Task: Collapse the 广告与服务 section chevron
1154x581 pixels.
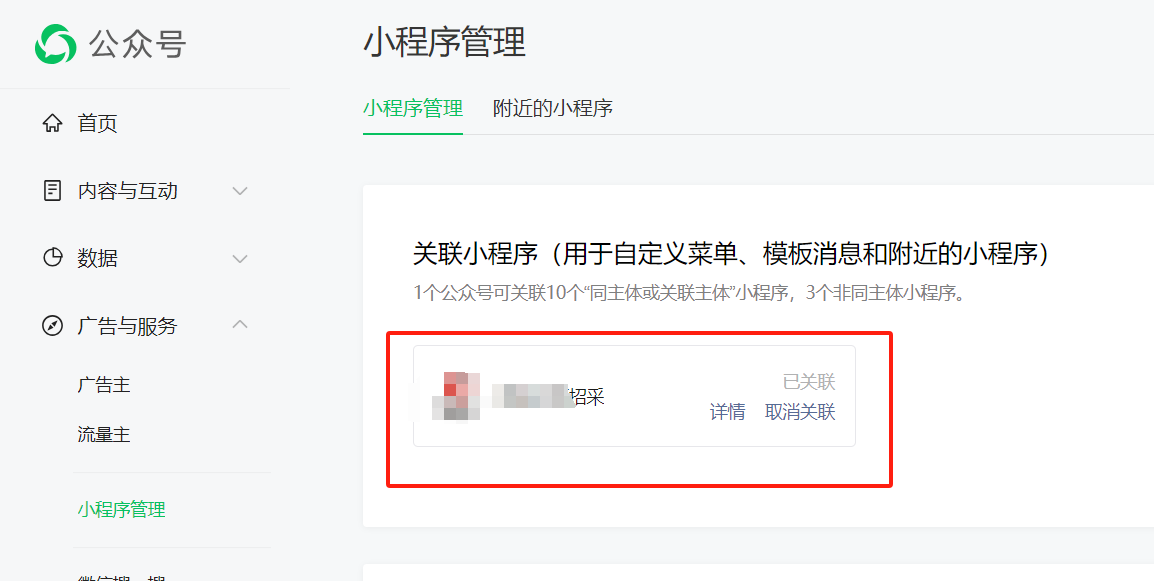Action: tap(240, 325)
